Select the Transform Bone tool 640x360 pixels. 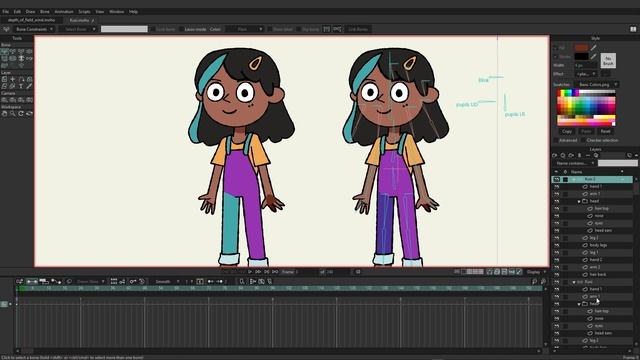click(x=13, y=52)
